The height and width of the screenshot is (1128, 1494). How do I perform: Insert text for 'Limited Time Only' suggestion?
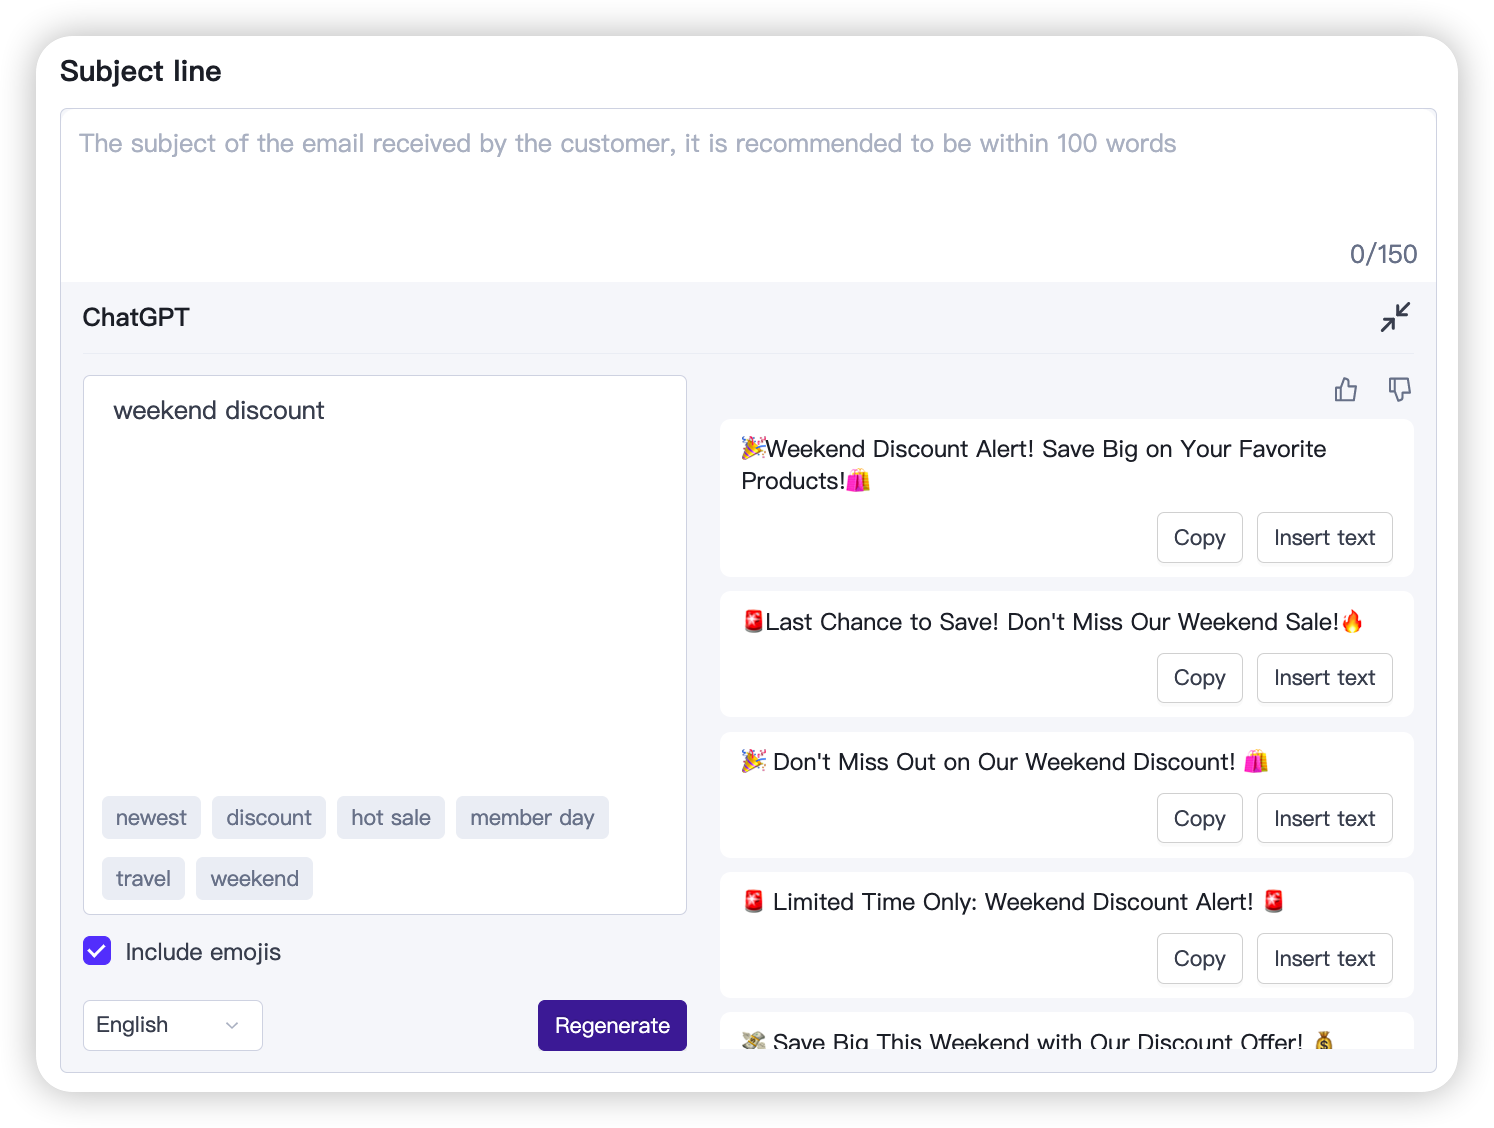(1324, 958)
